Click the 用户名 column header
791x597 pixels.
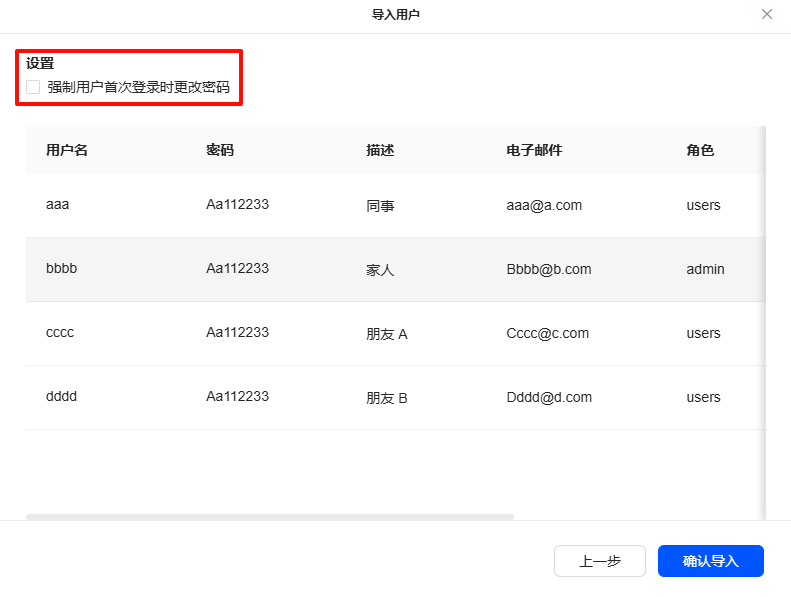coord(67,150)
